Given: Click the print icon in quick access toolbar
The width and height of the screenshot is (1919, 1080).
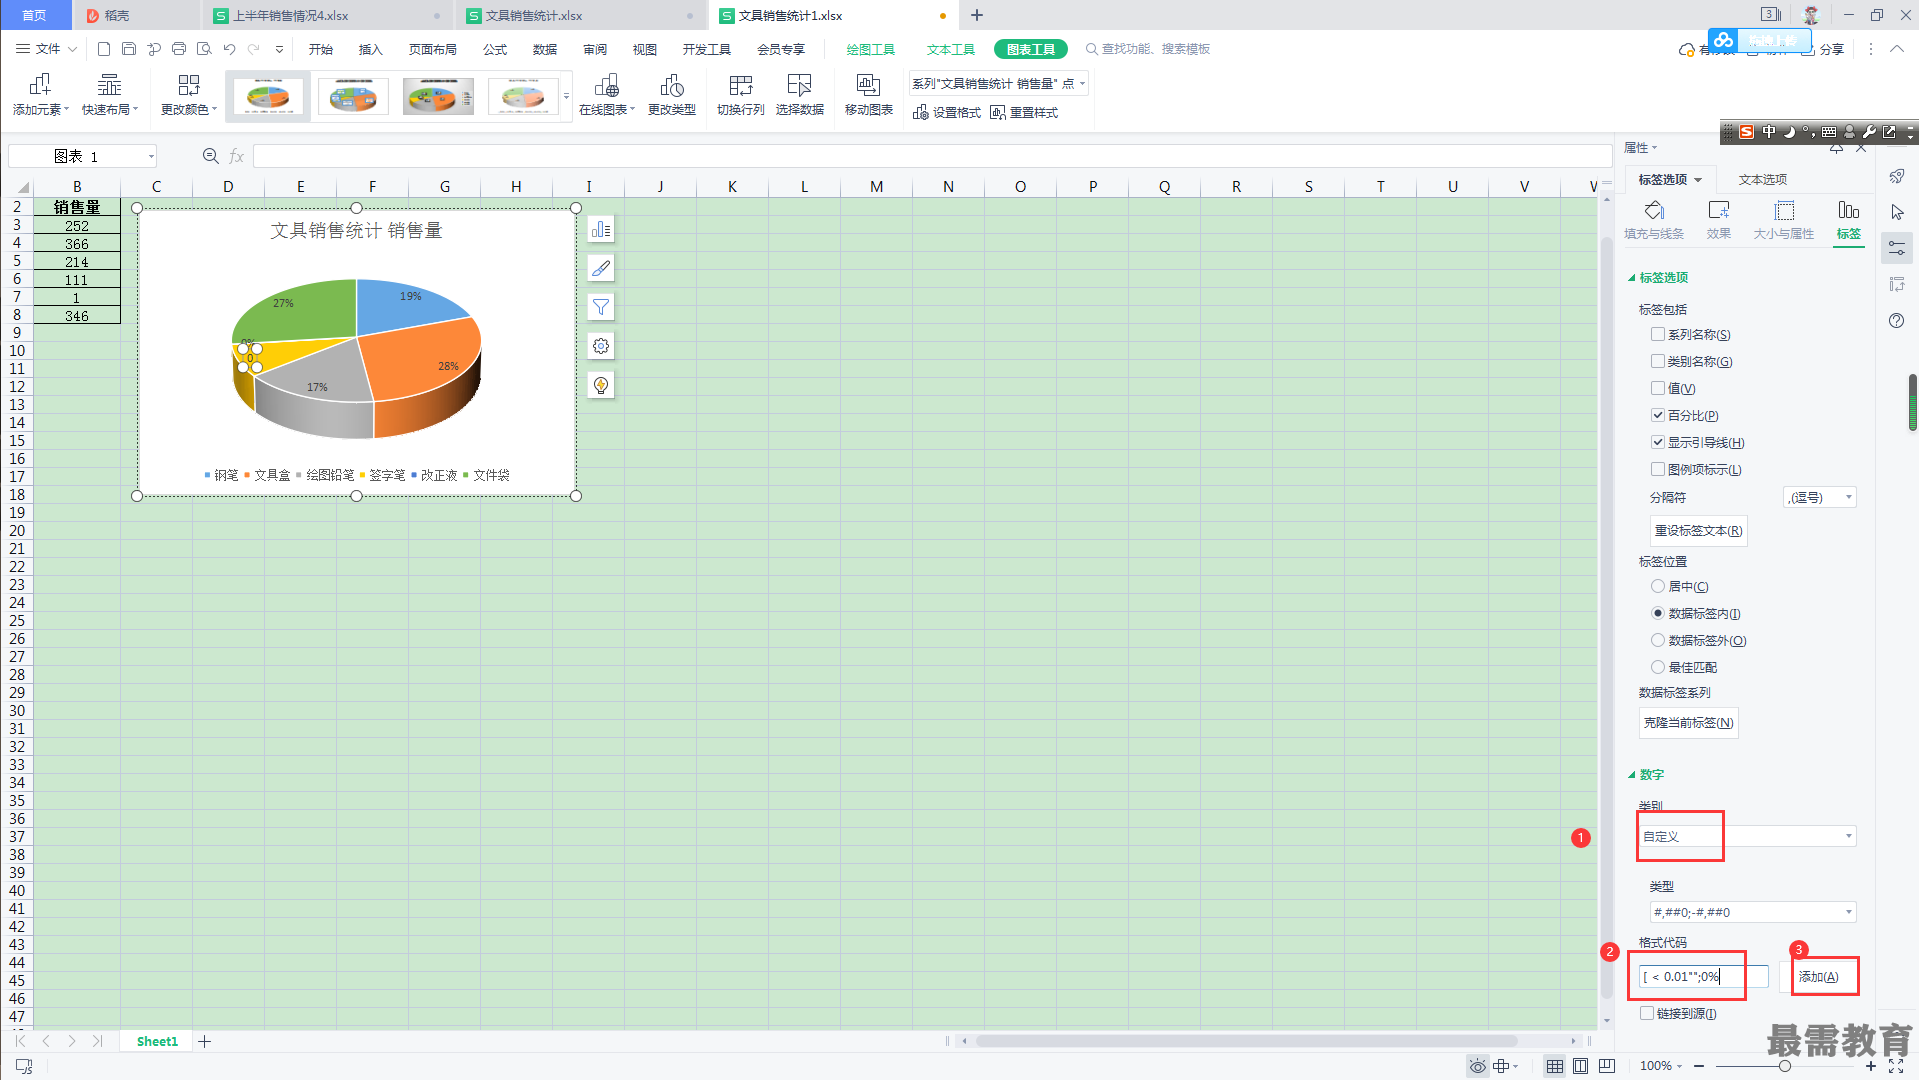Looking at the screenshot, I should click(179, 49).
